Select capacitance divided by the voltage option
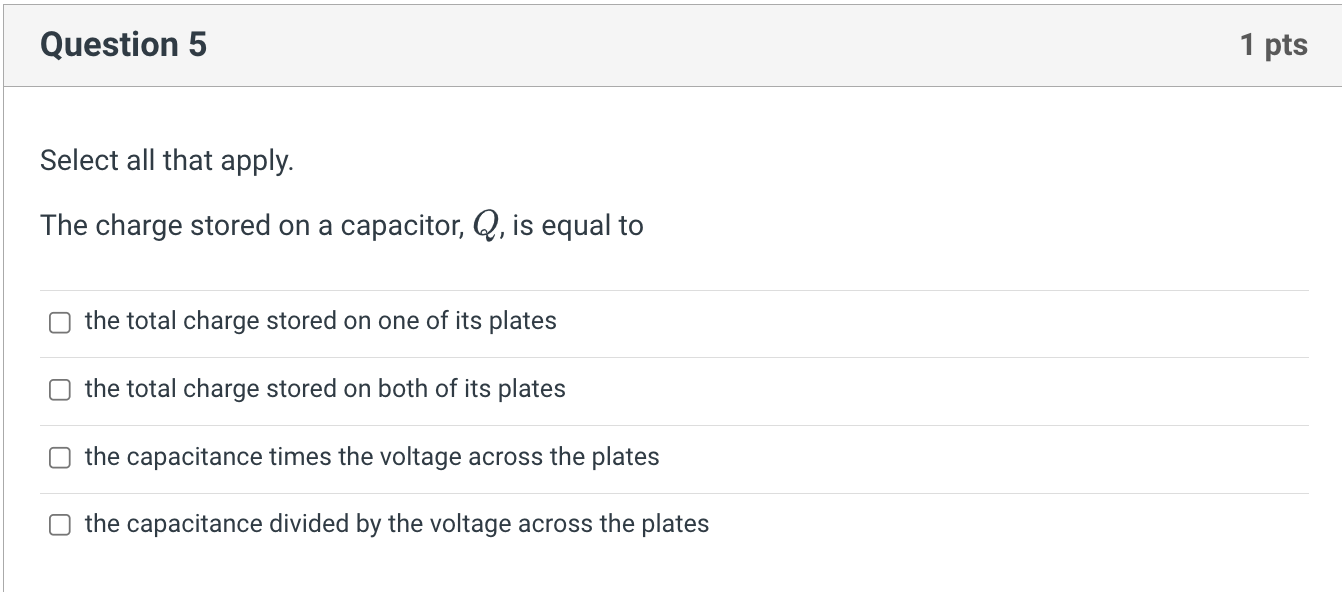1342x592 pixels. pyautogui.click(x=59, y=523)
